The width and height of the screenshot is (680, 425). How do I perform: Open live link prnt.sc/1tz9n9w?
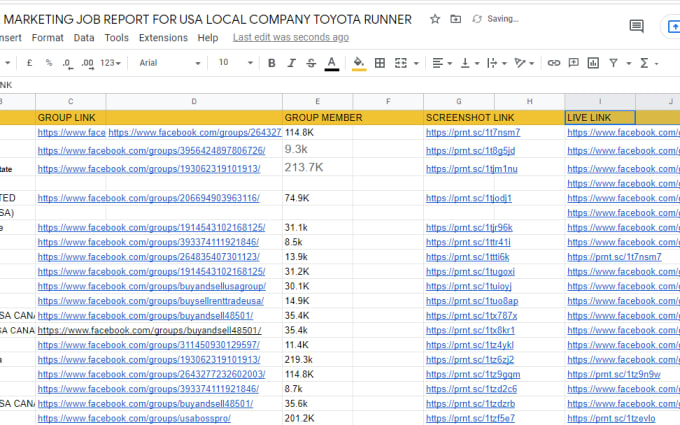[x=614, y=374]
